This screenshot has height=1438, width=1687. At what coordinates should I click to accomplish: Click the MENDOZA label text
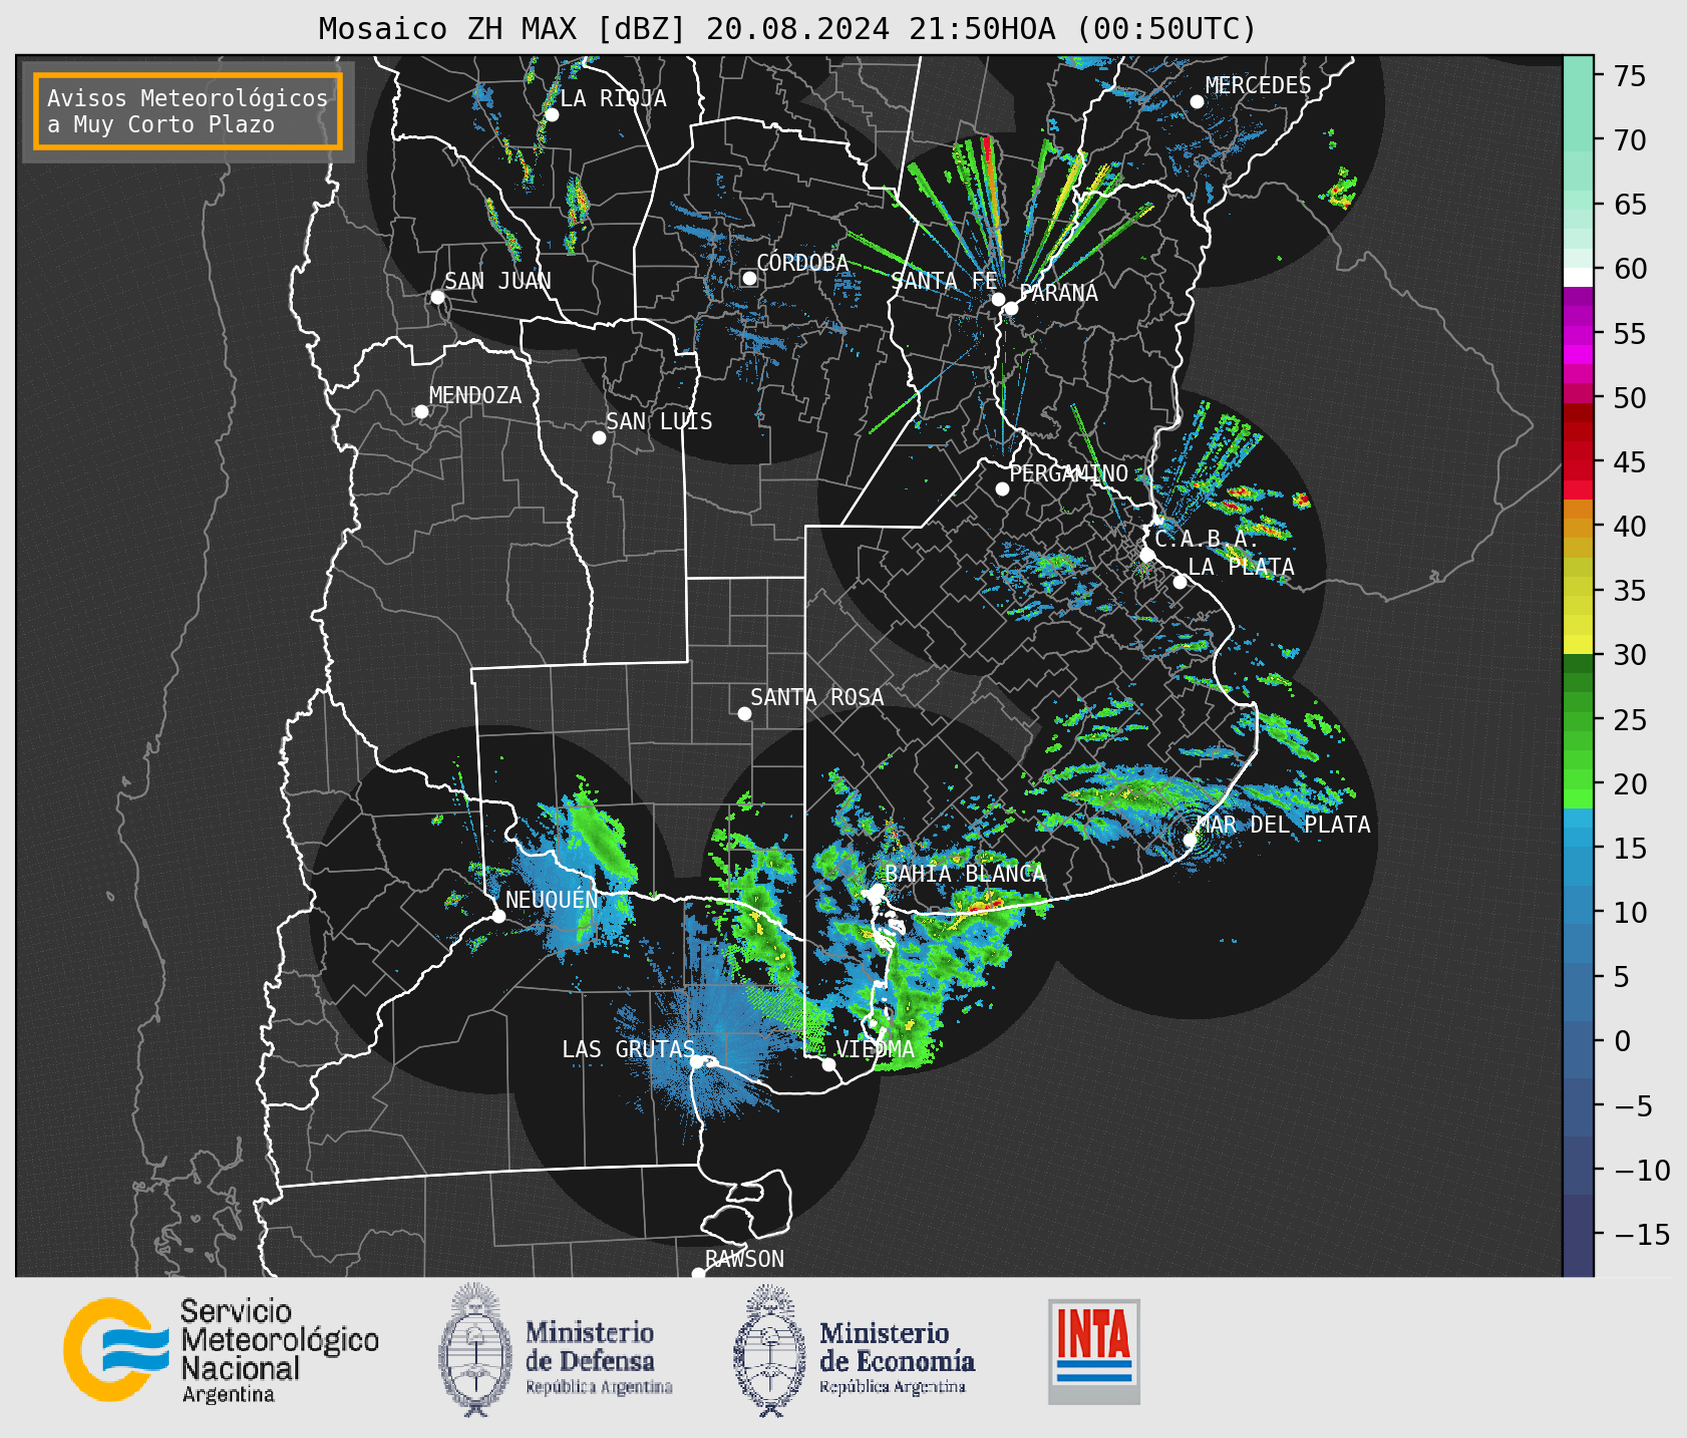point(475,396)
